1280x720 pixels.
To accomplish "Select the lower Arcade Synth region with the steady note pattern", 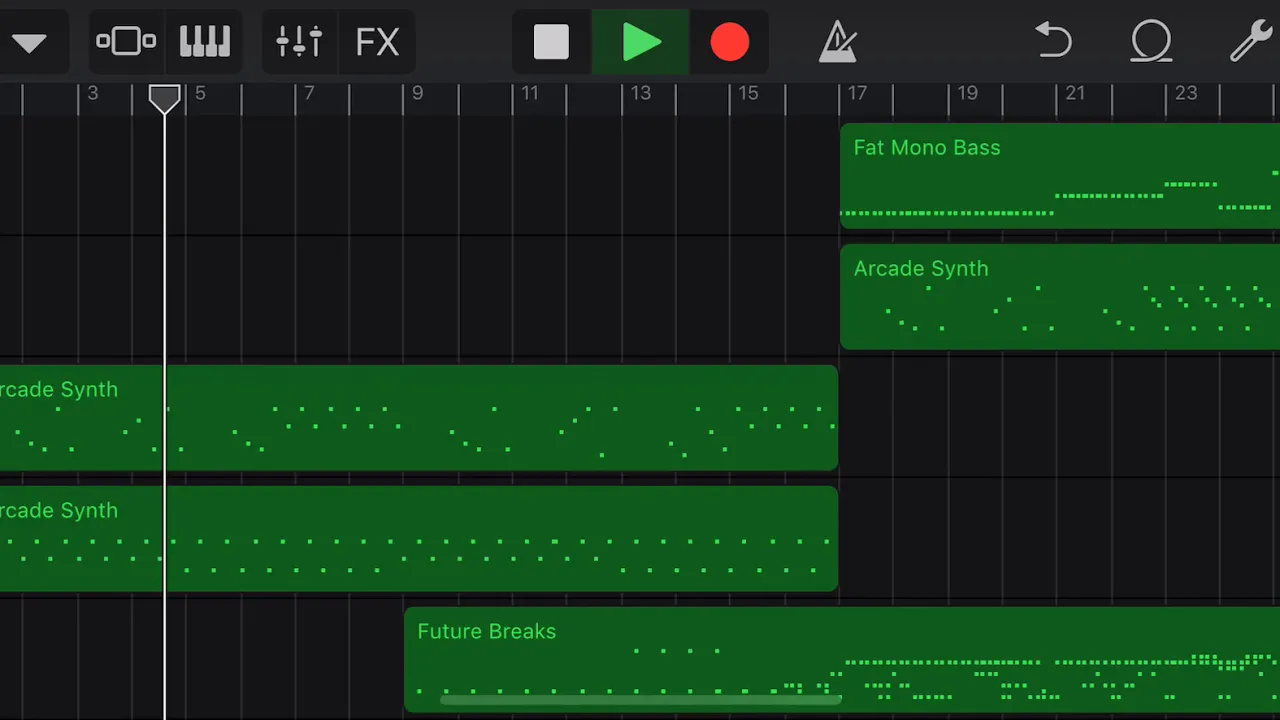I will pos(418,539).
